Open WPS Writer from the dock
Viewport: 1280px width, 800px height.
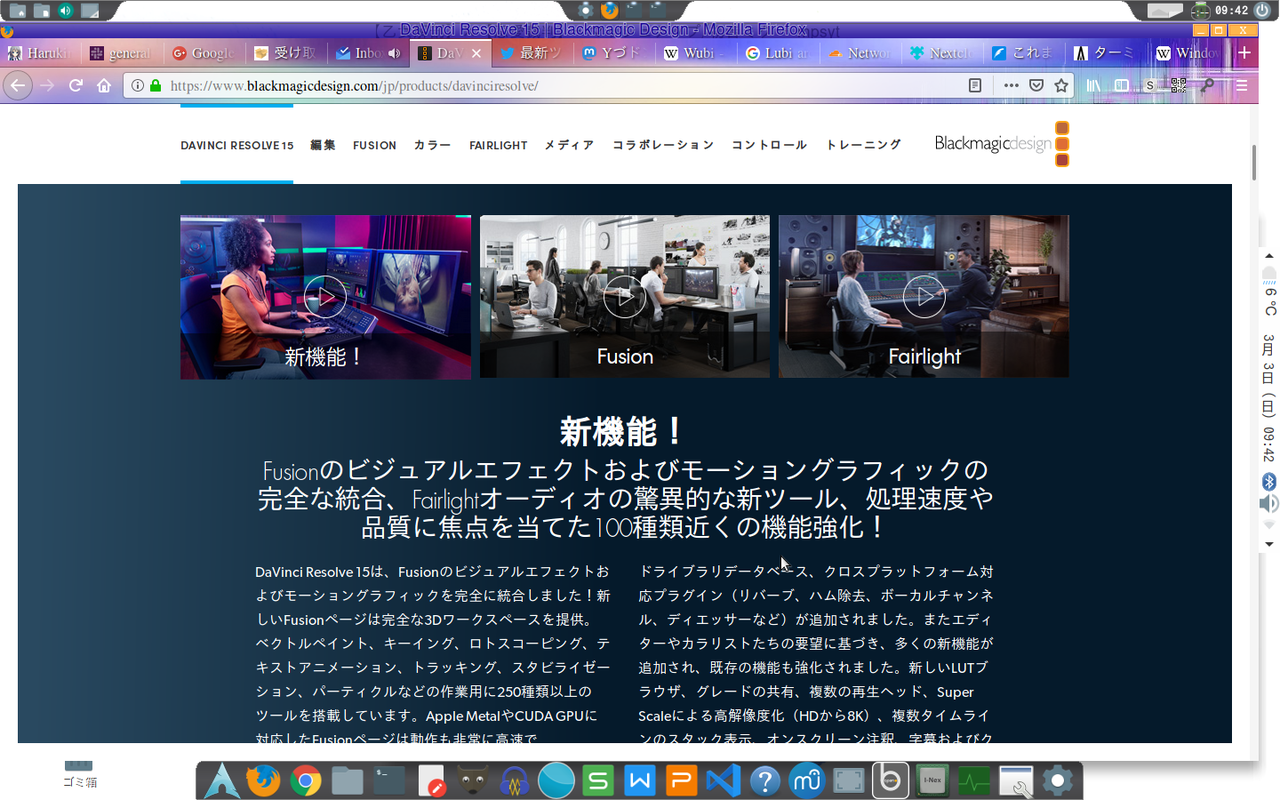tap(640, 780)
